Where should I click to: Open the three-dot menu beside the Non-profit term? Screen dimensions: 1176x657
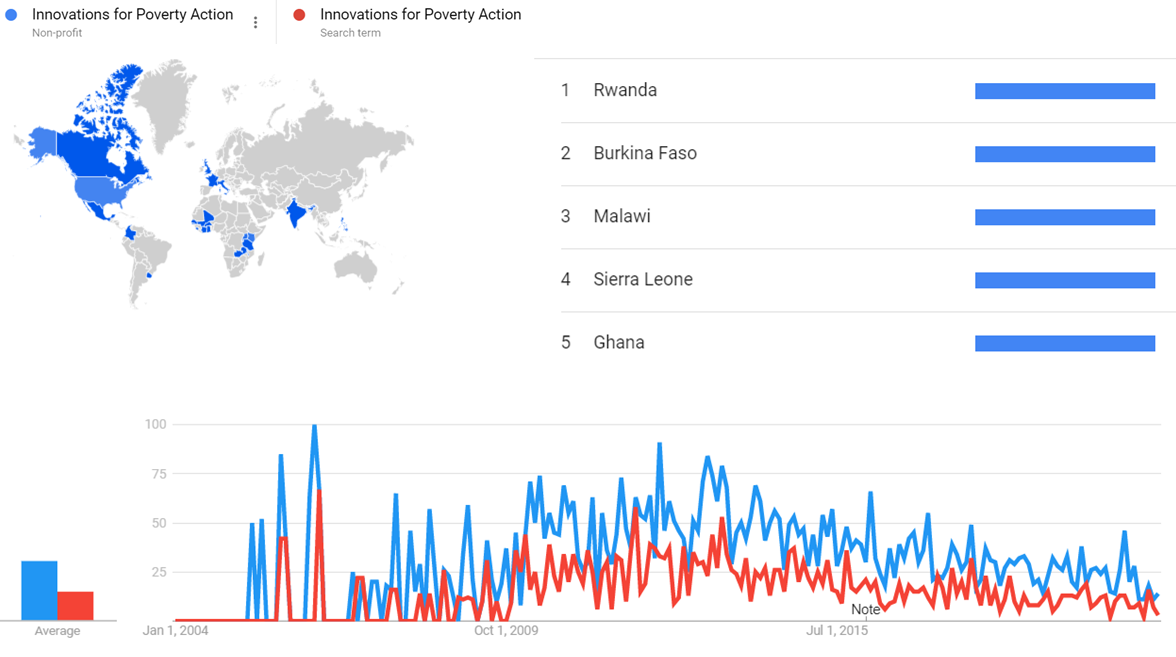pyautogui.click(x=256, y=23)
